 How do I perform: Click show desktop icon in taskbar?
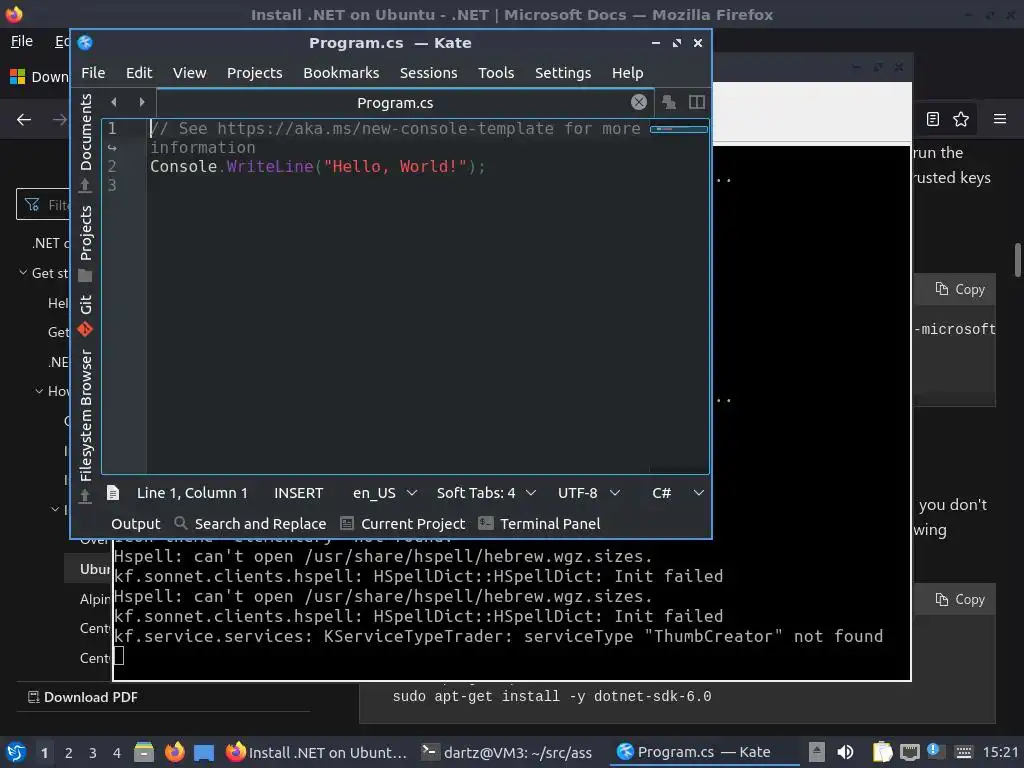click(x=204, y=752)
